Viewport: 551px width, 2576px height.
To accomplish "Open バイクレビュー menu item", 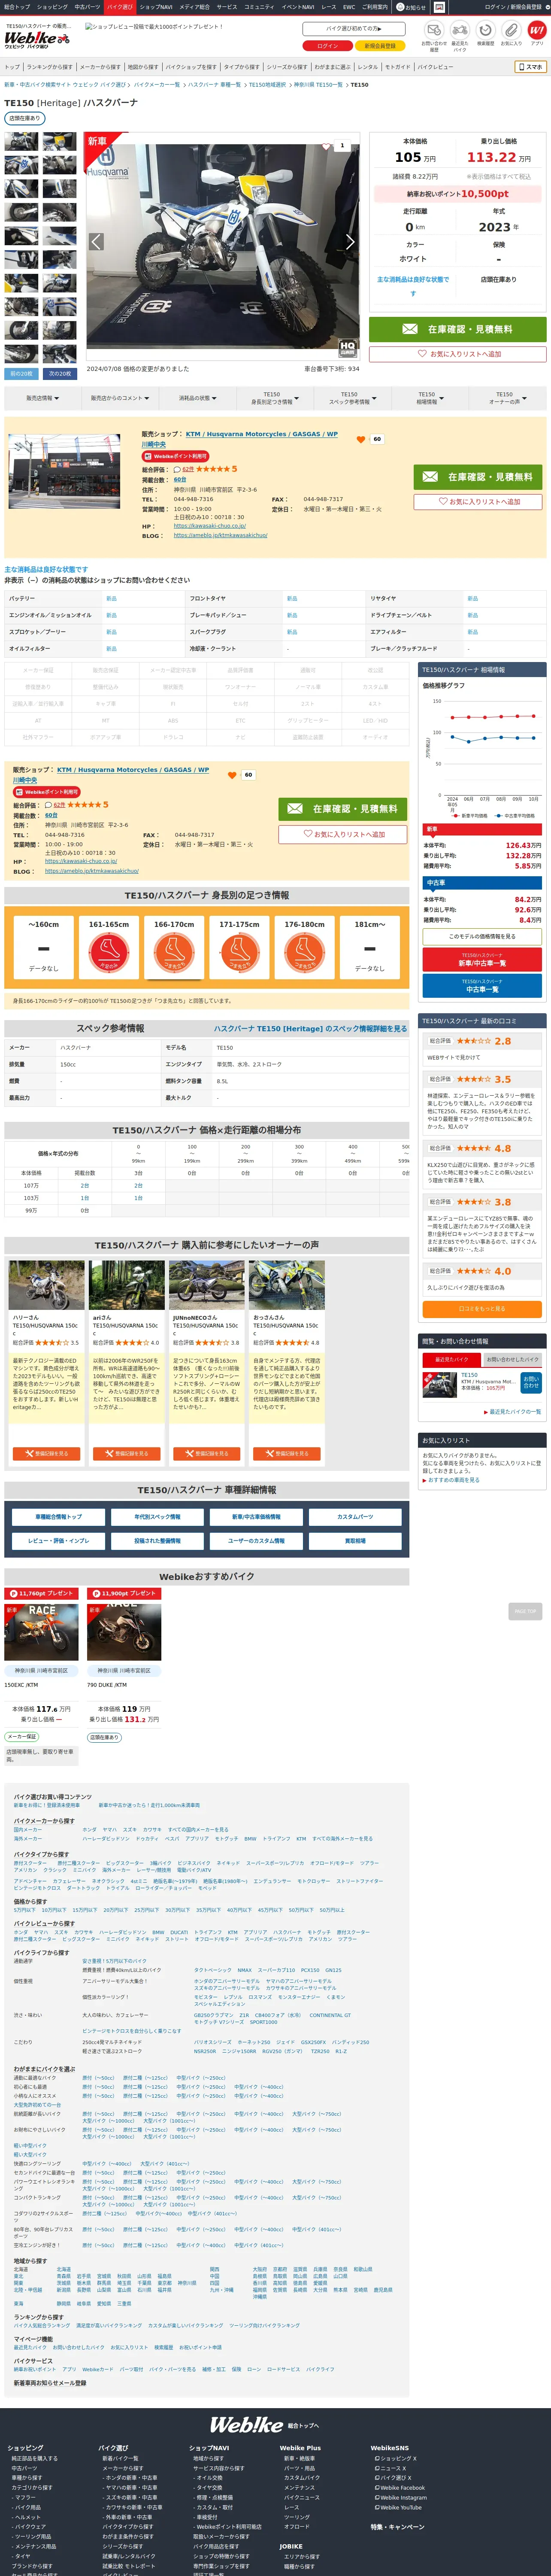I will (x=435, y=67).
